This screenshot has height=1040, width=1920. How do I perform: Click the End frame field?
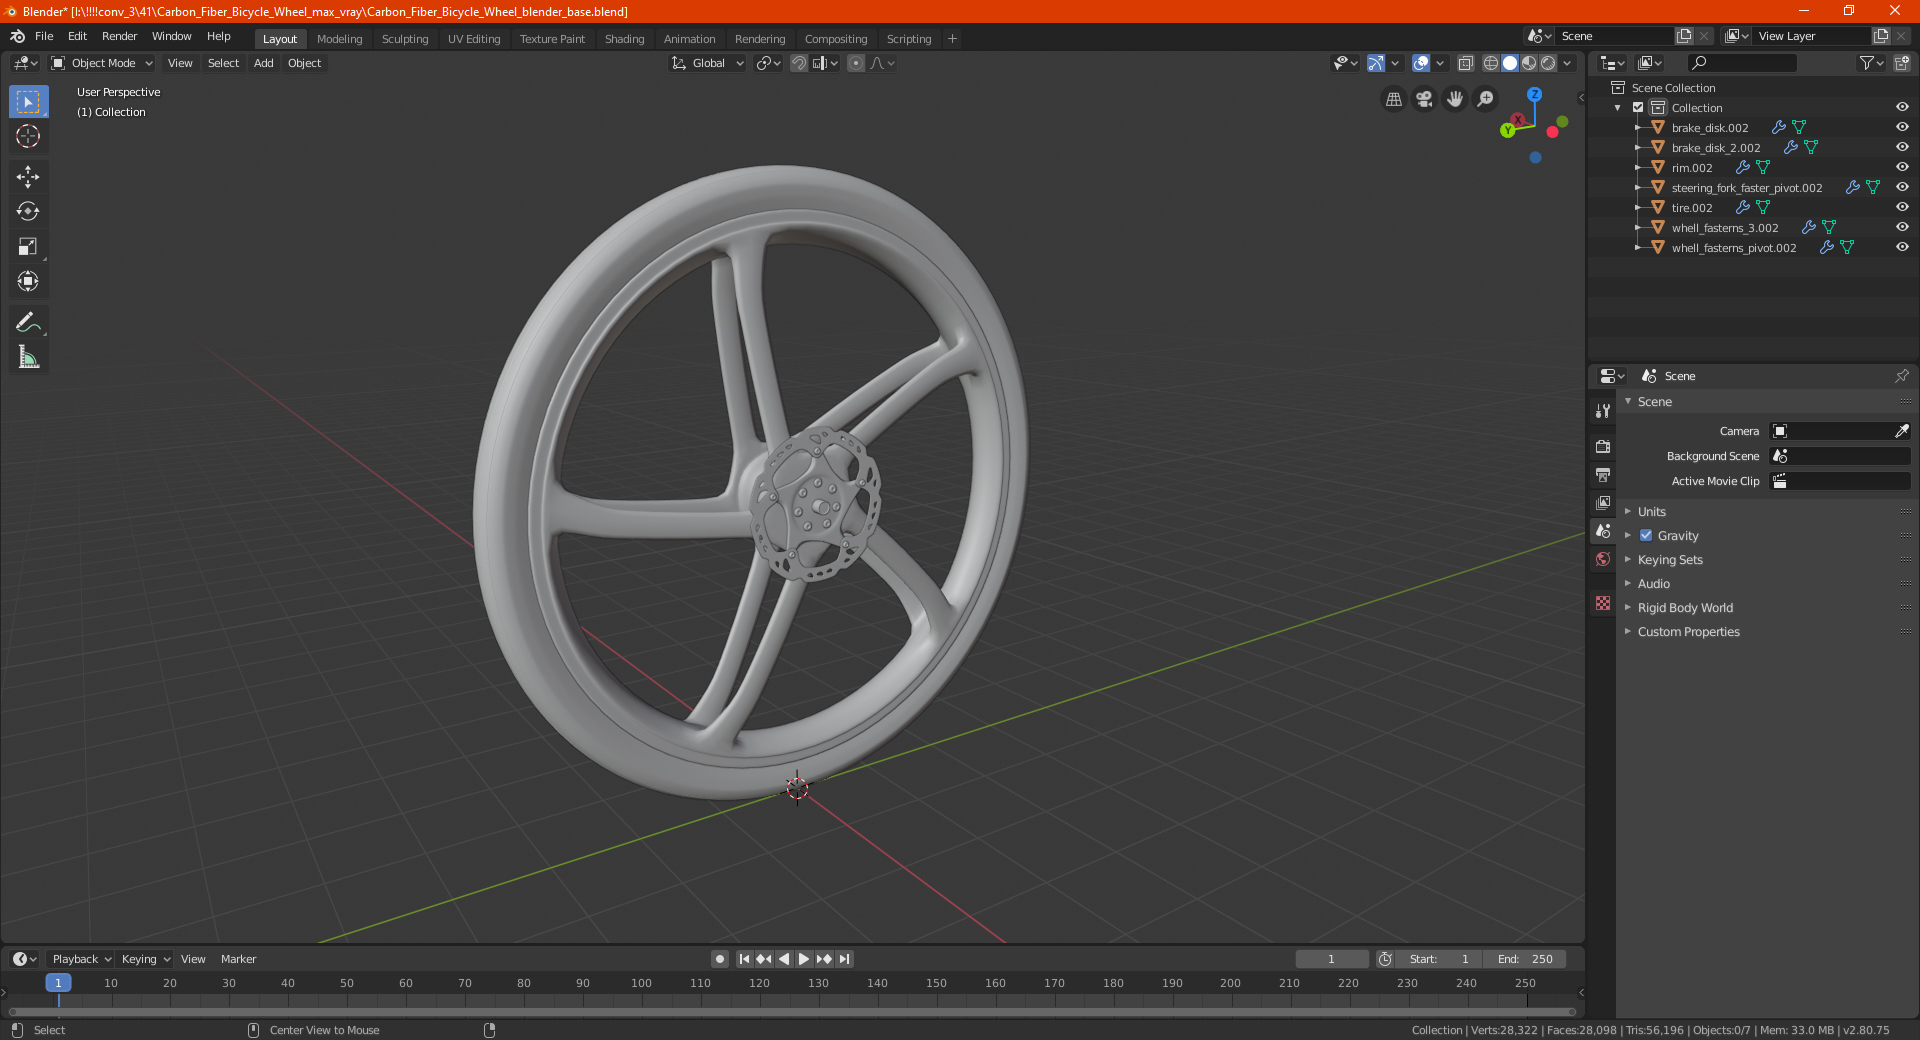pyautogui.click(x=1525, y=959)
